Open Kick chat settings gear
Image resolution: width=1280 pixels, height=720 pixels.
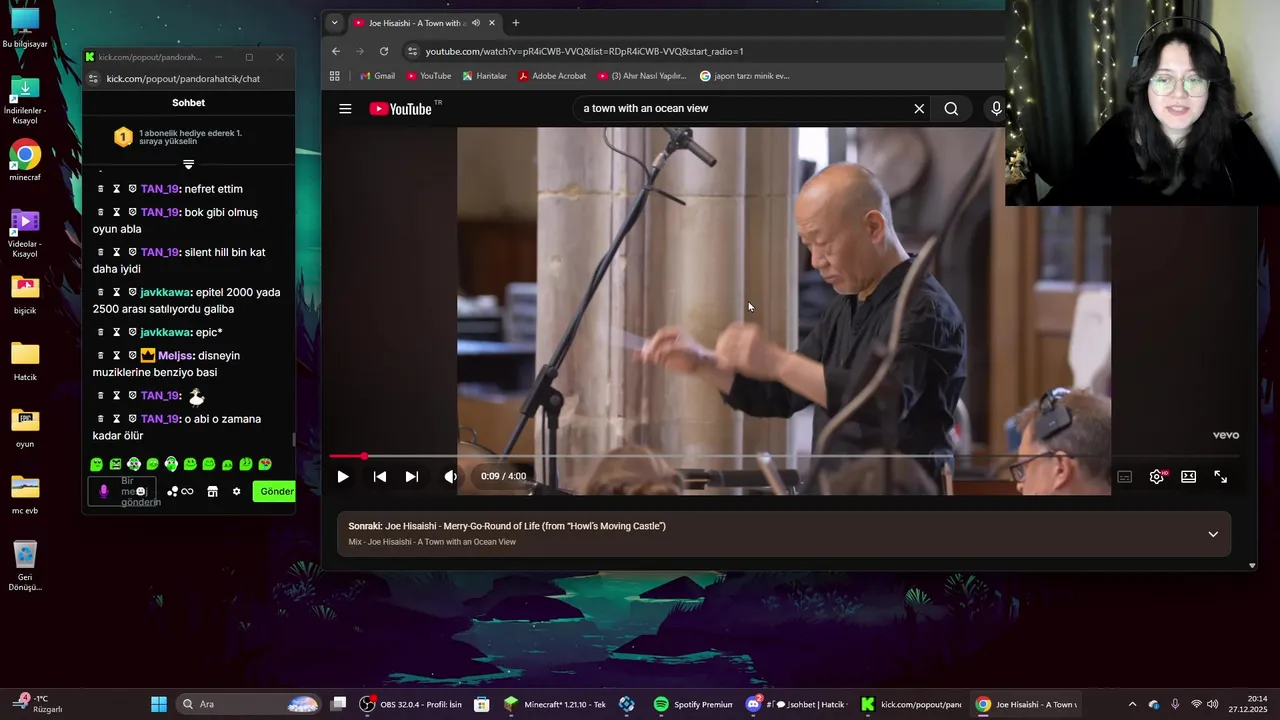tap(237, 492)
